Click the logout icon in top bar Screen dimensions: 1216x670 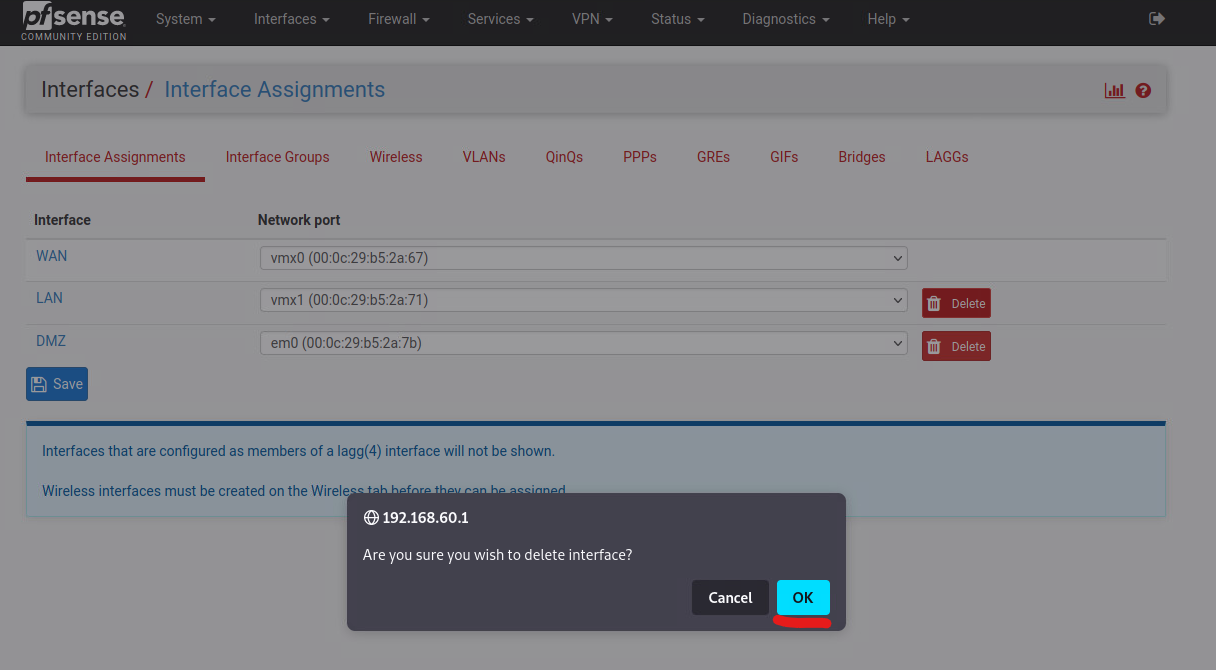(1157, 19)
